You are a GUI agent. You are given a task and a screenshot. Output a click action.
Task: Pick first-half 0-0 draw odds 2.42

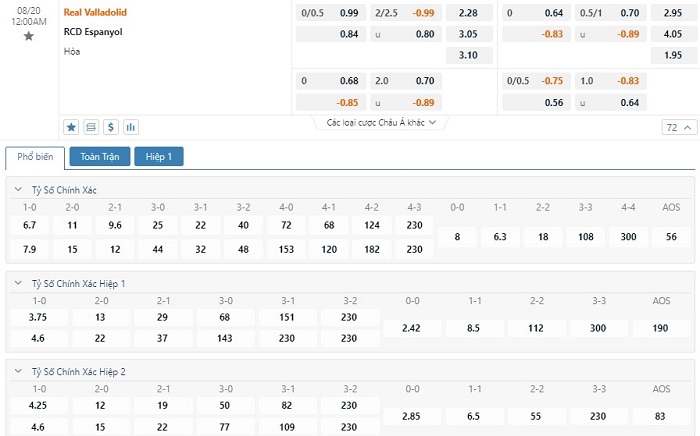[412, 328]
